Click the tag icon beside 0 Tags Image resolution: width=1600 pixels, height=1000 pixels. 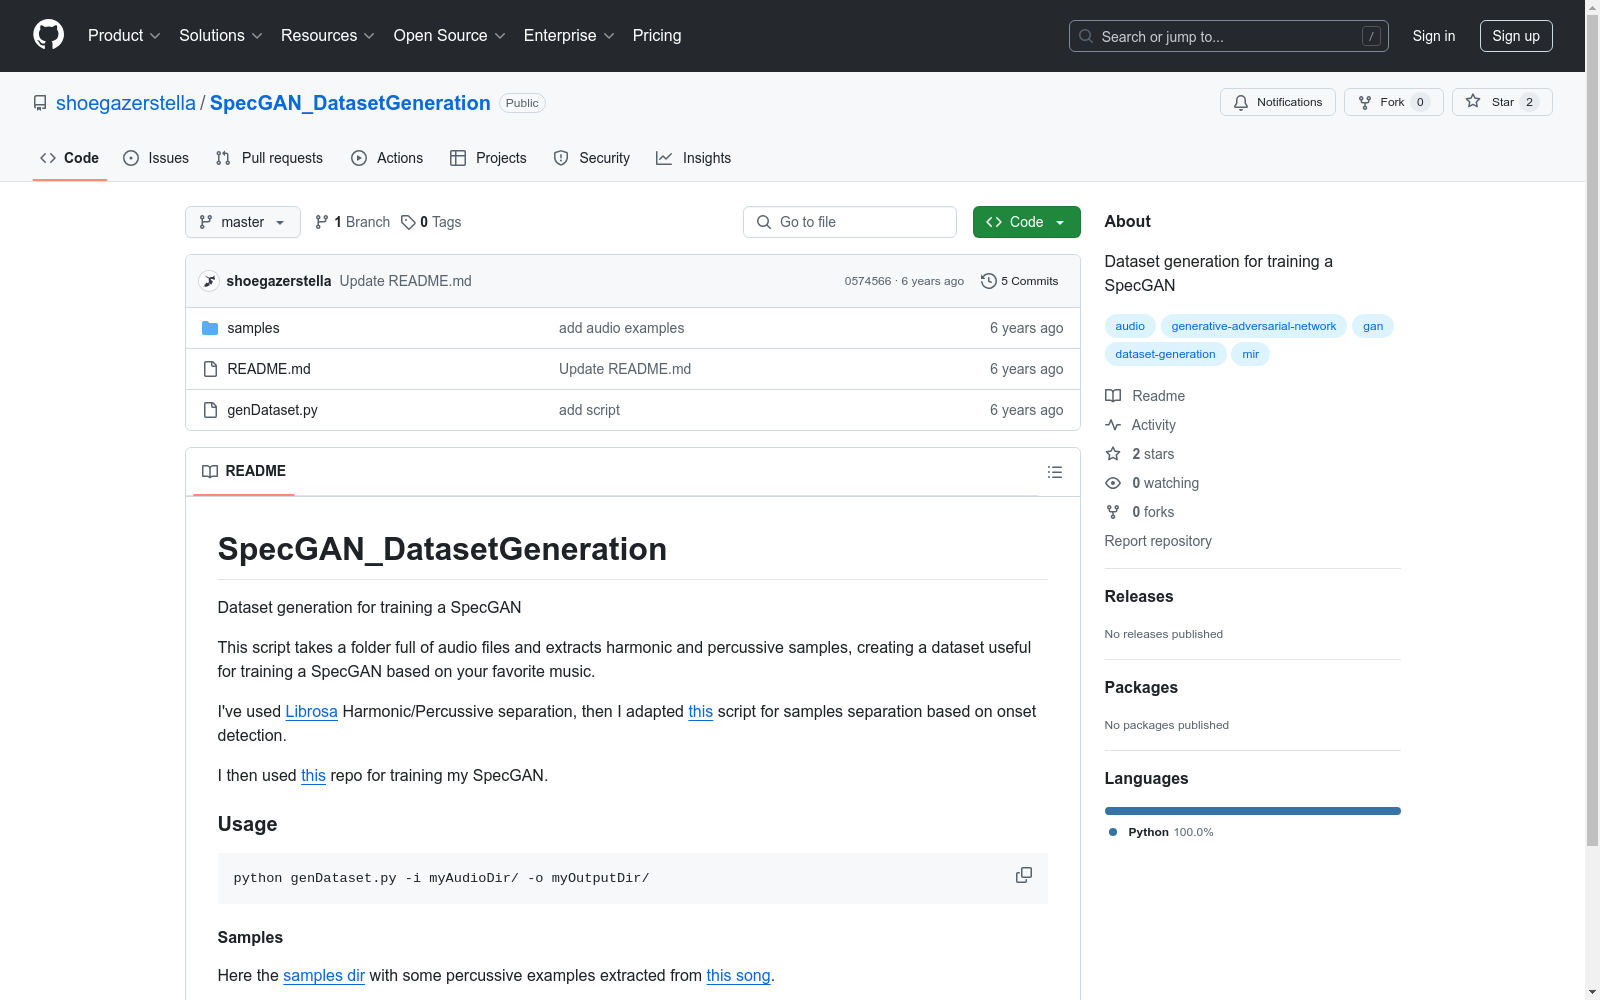coord(408,222)
